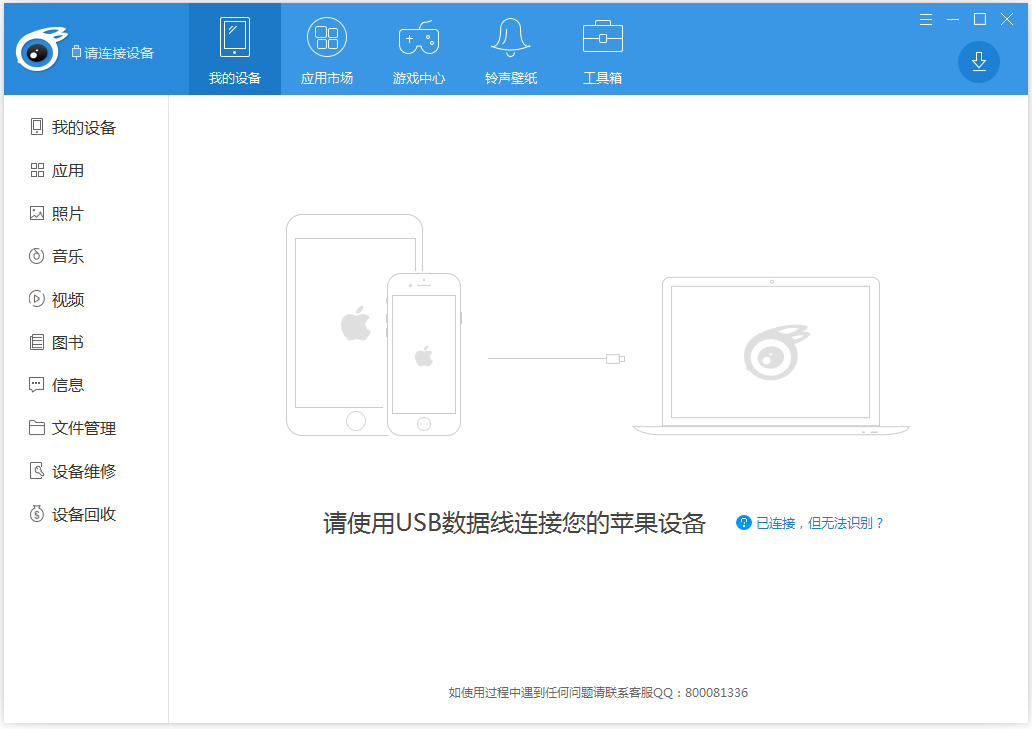Select 我的设备 in the sidebar

click(x=84, y=127)
